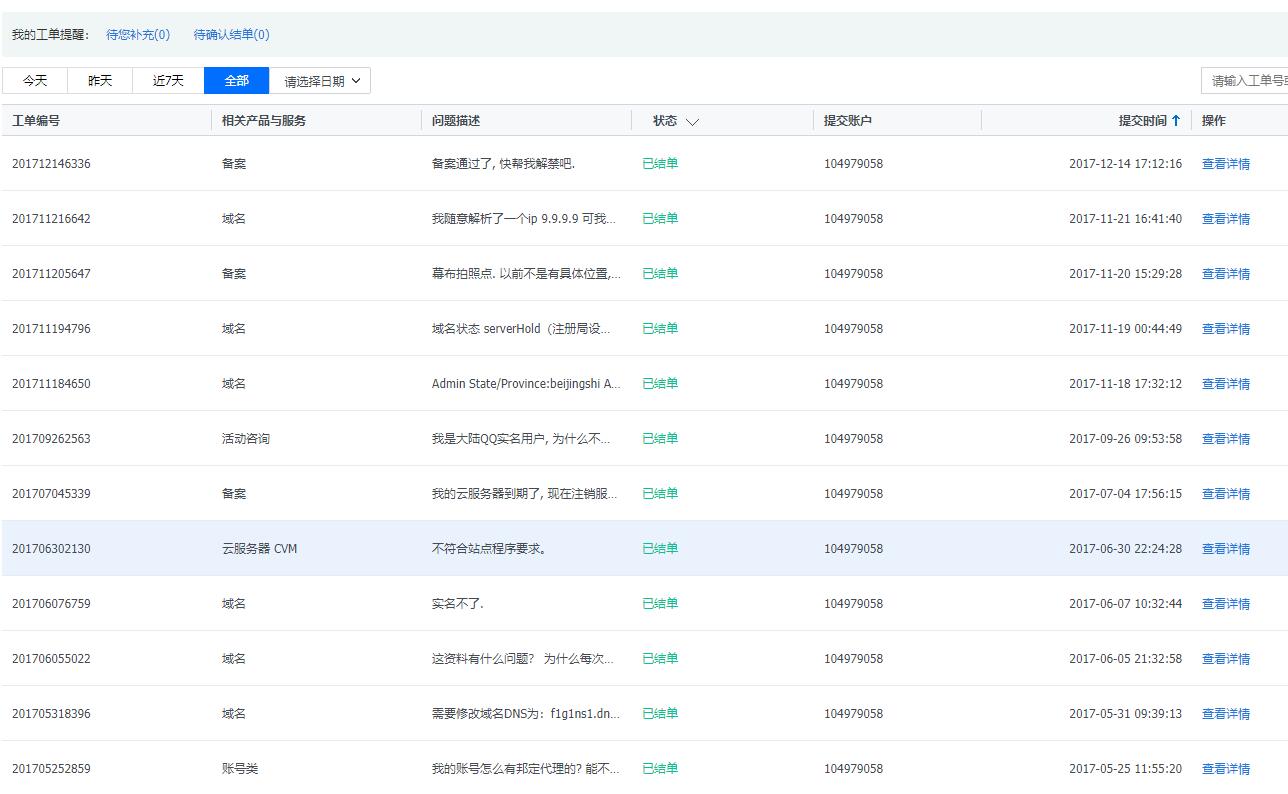Open 查看详情 for ticket 201711205647
The width and height of the screenshot is (1288, 794).
[x=1226, y=274]
